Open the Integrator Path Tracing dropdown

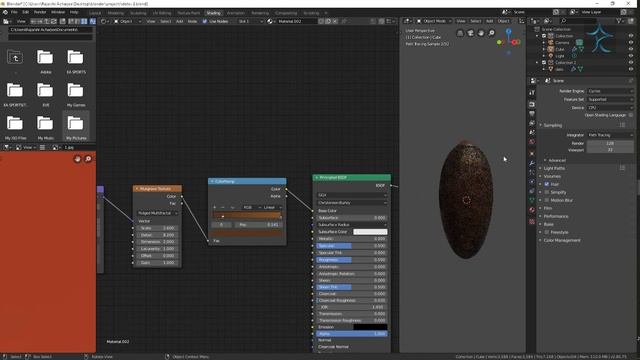tap(610, 135)
